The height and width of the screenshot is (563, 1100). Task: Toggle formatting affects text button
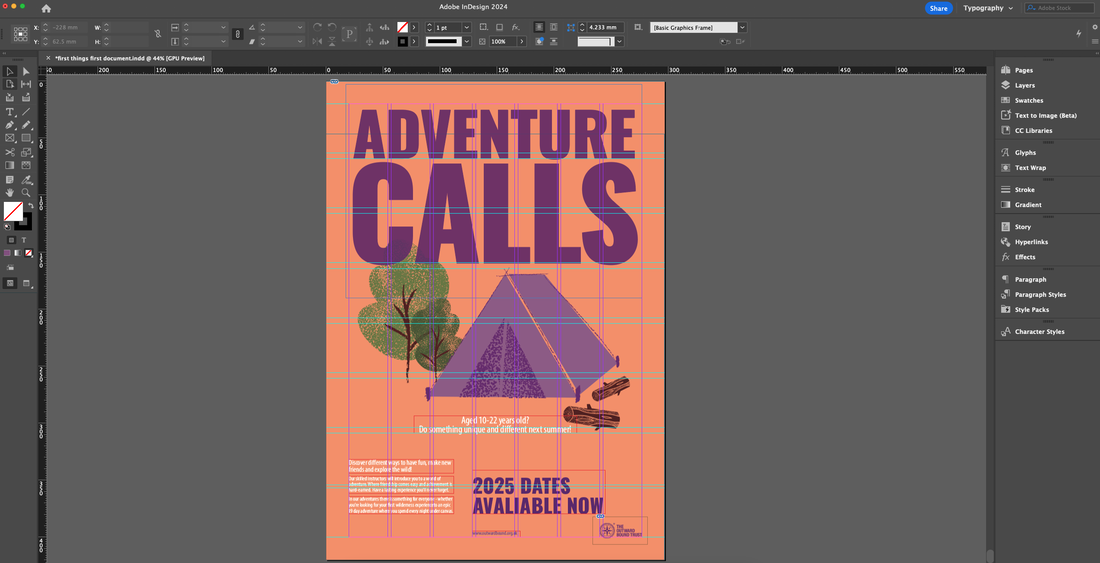pyautogui.click(x=24, y=240)
